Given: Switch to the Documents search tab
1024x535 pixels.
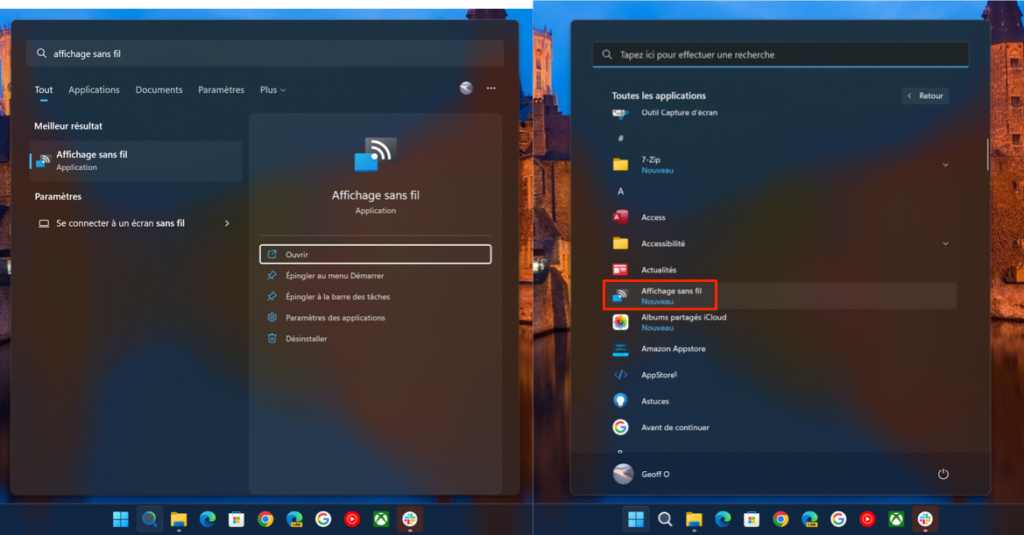Looking at the screenshot, I should click(x=159, y=90).
